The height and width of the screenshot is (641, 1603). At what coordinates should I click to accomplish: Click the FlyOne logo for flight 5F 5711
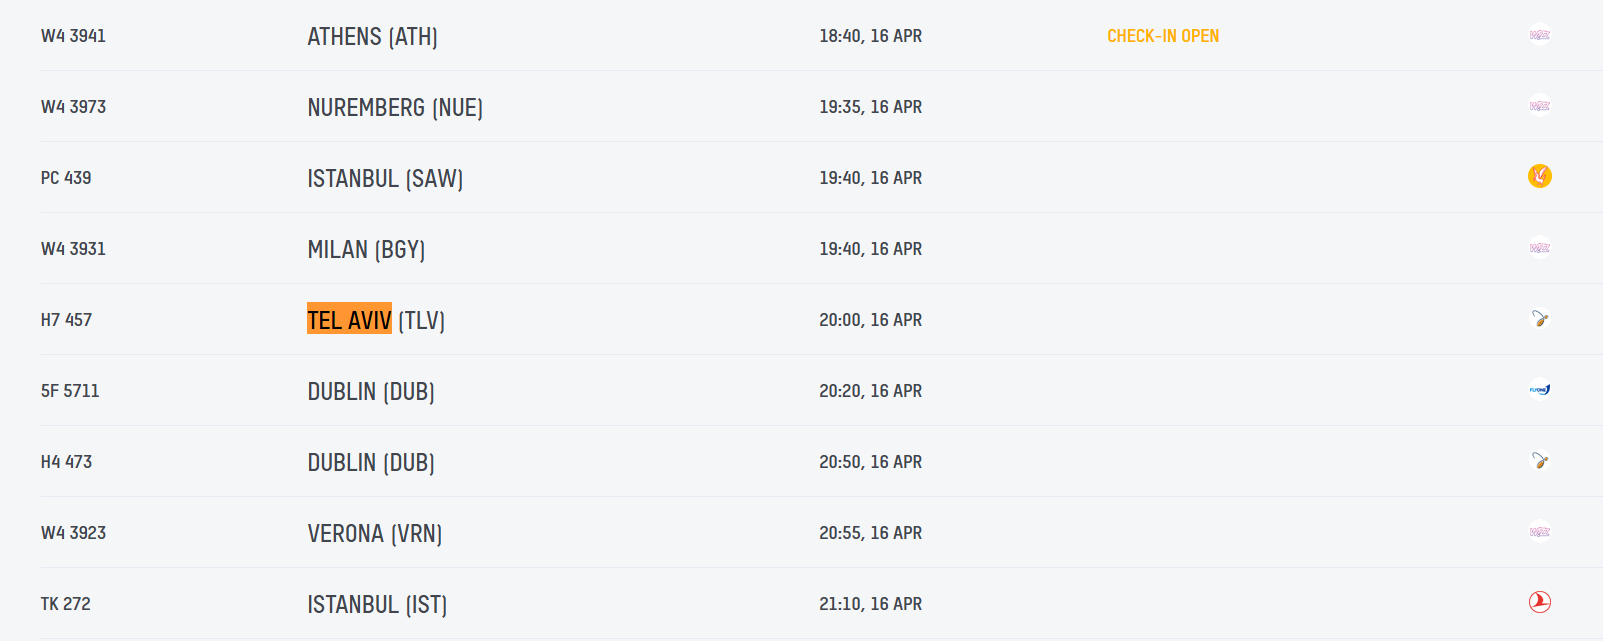(x=1539, y=390)
